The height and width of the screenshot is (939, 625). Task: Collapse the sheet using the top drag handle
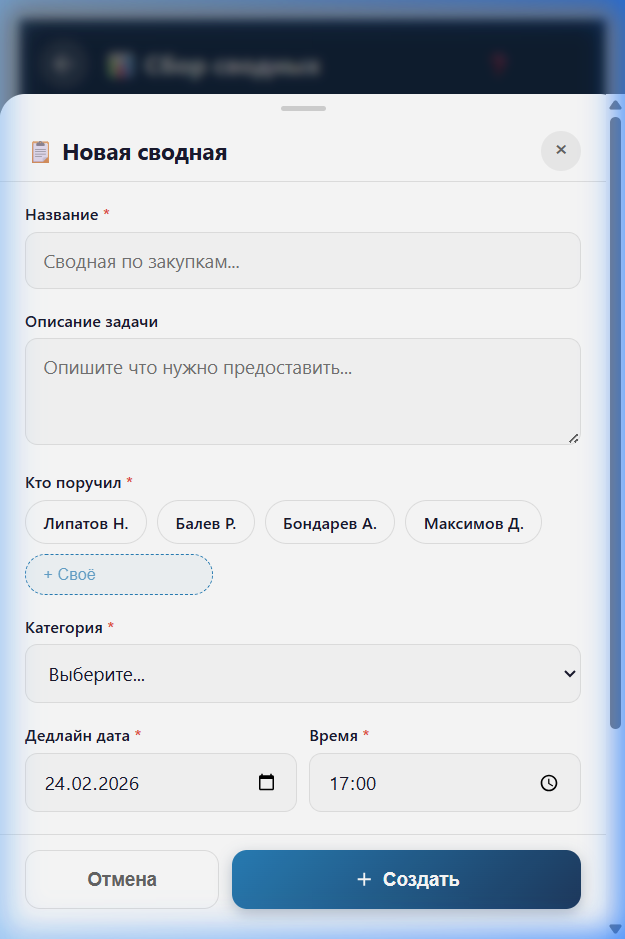303,108
